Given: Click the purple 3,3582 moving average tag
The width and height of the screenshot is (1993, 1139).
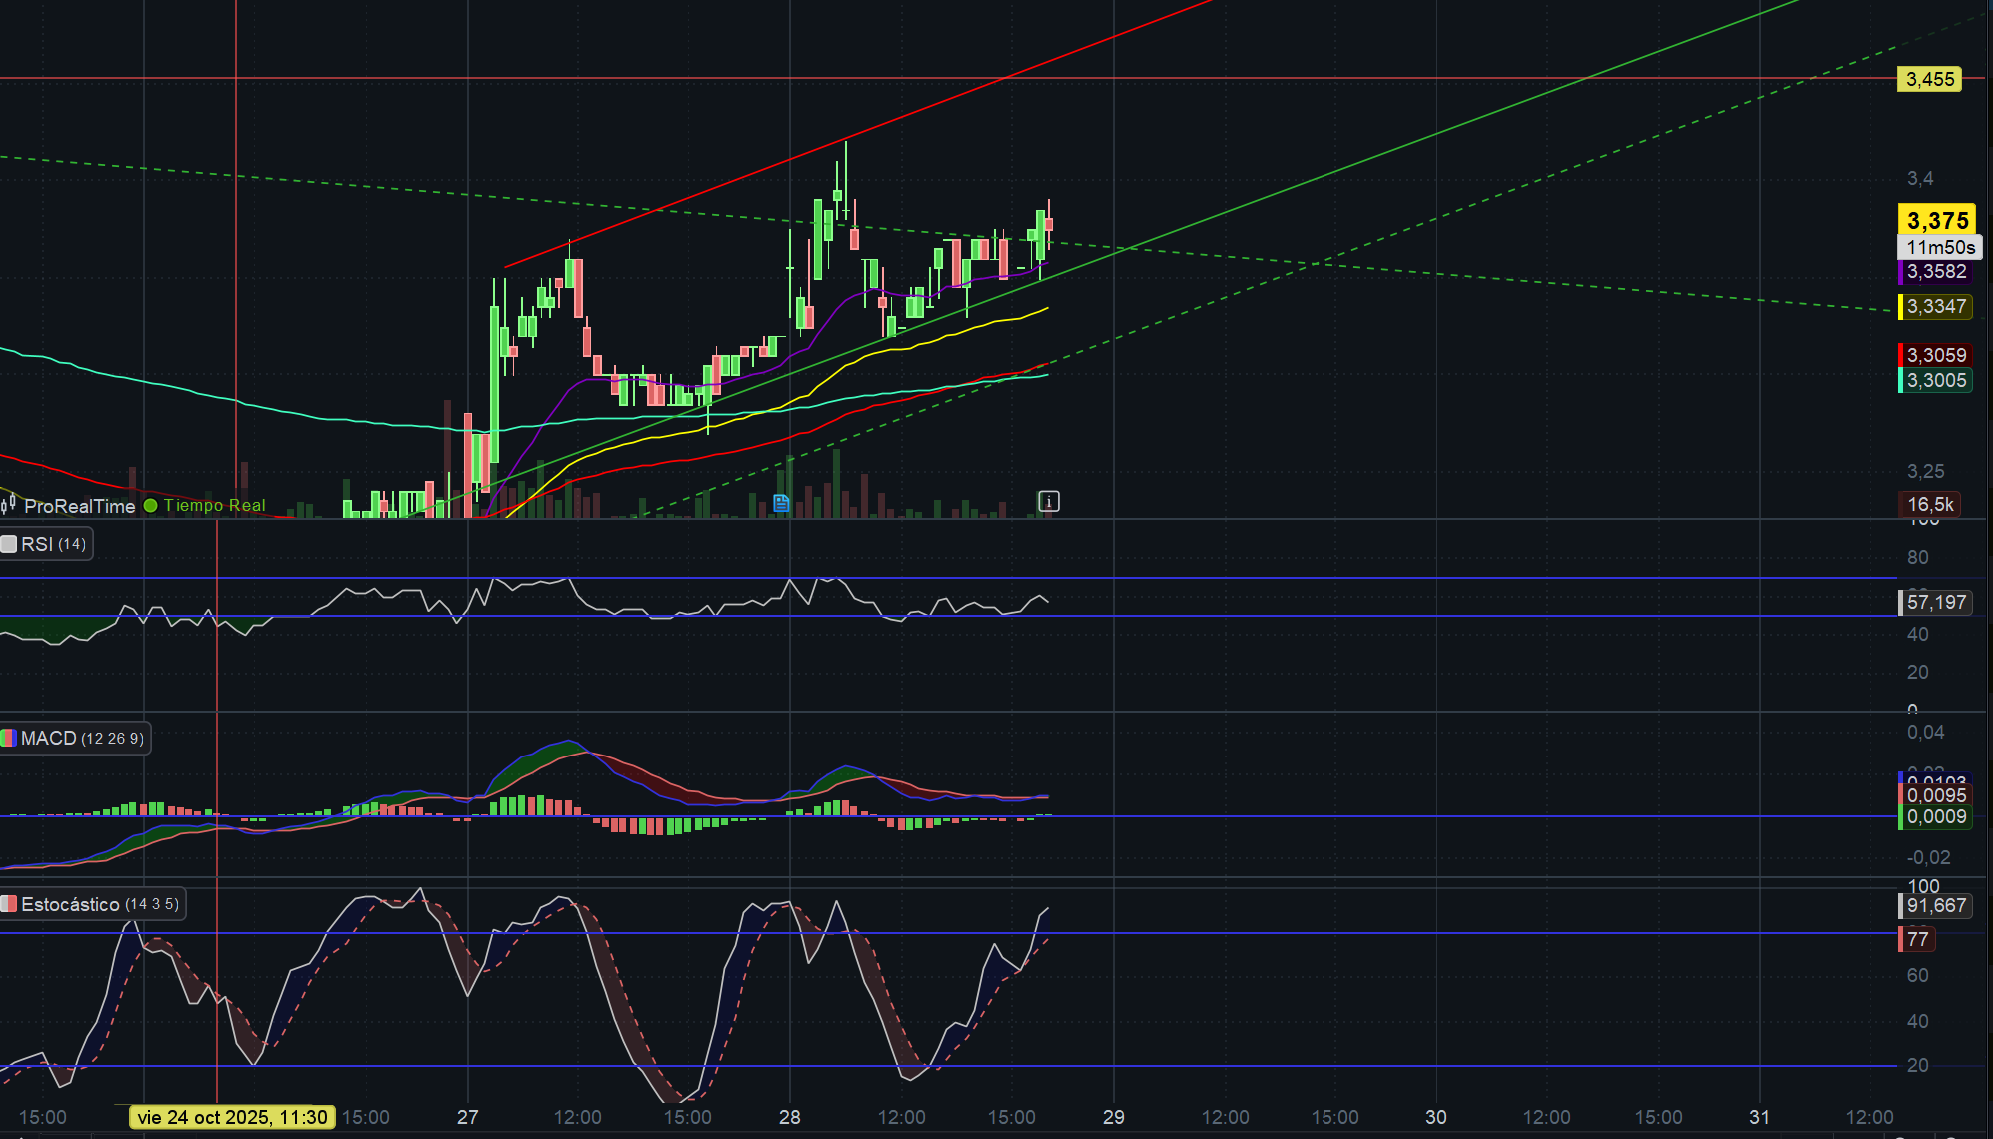Looking at the screenshot, I should pos(1935,272).
